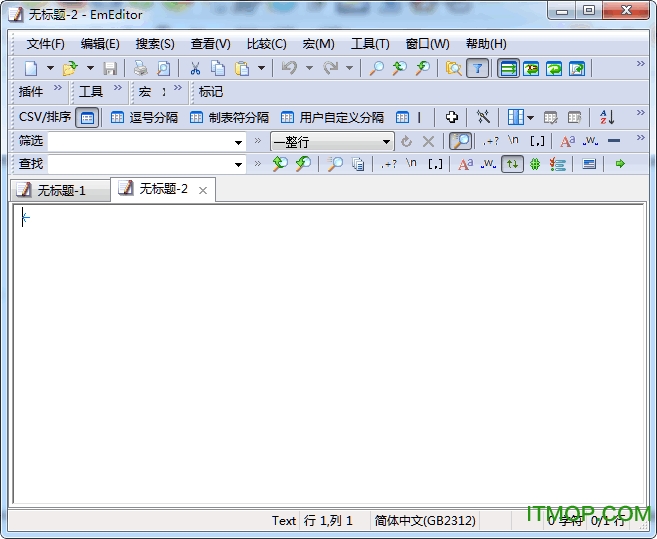The width and height of the screenshot is (657, 539).
Task: Click the plus cell selection mode icon
Action: (452, 117)
